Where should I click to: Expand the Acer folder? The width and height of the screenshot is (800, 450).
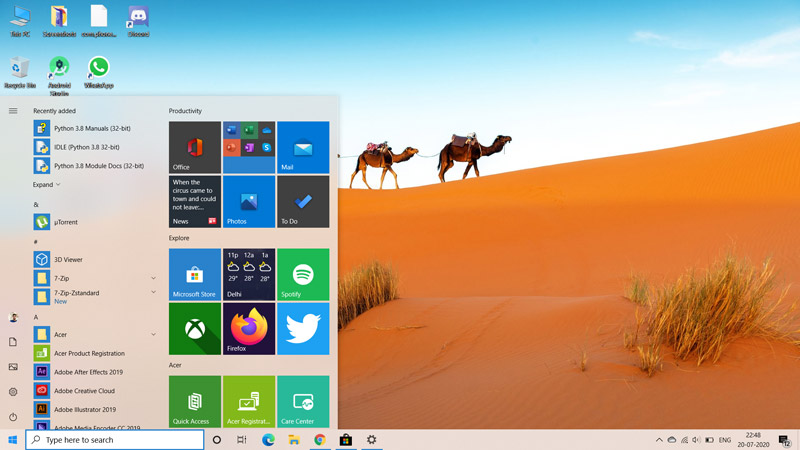154,334
